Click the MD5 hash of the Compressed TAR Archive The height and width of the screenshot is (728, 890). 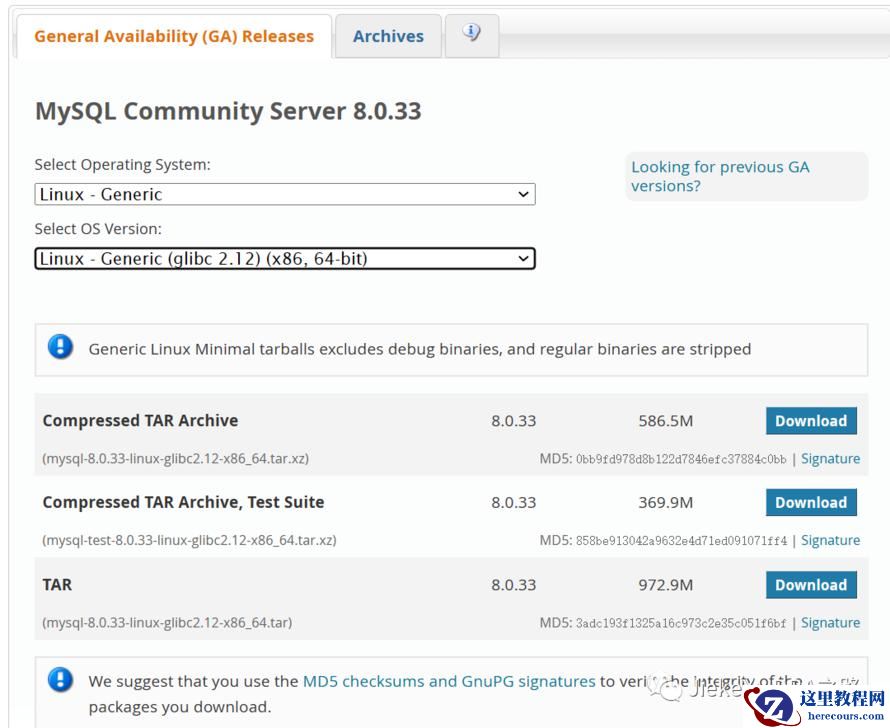click(x=681, y=459)
